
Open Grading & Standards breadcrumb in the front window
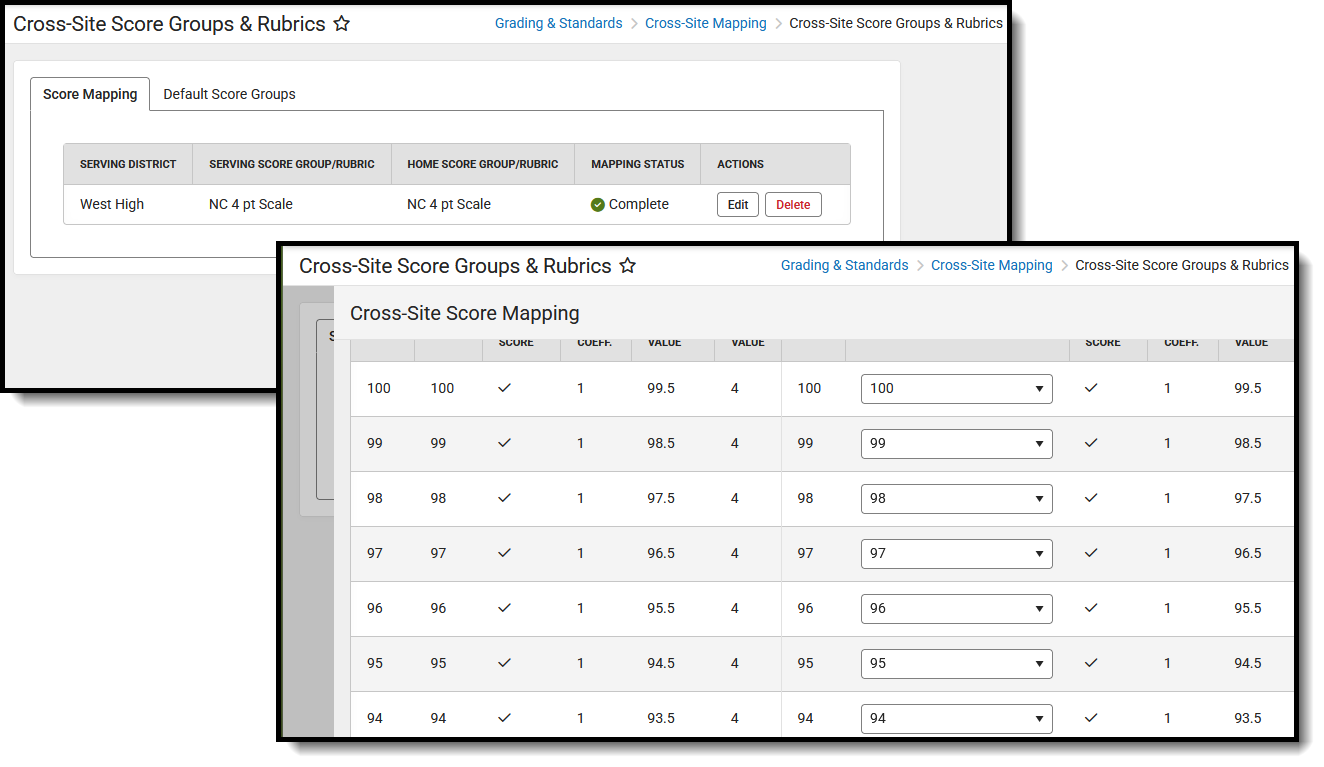(845, 265)
